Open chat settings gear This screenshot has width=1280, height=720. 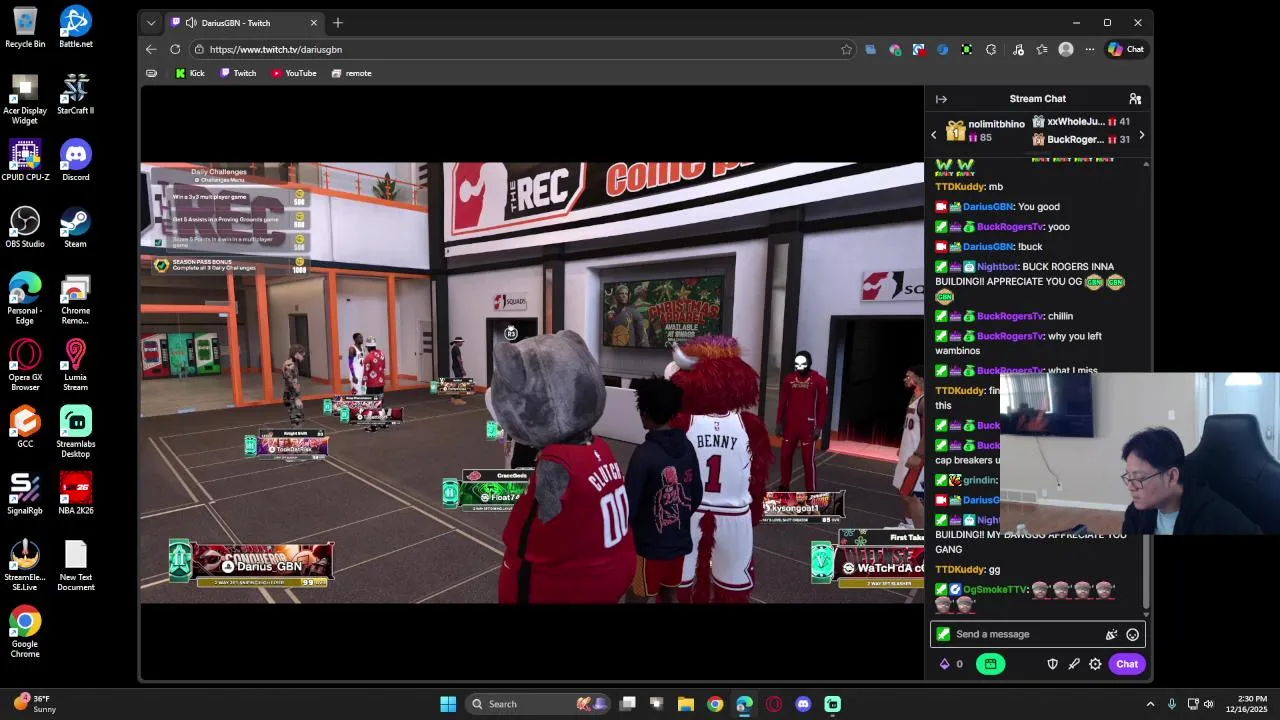[1095, 664]
